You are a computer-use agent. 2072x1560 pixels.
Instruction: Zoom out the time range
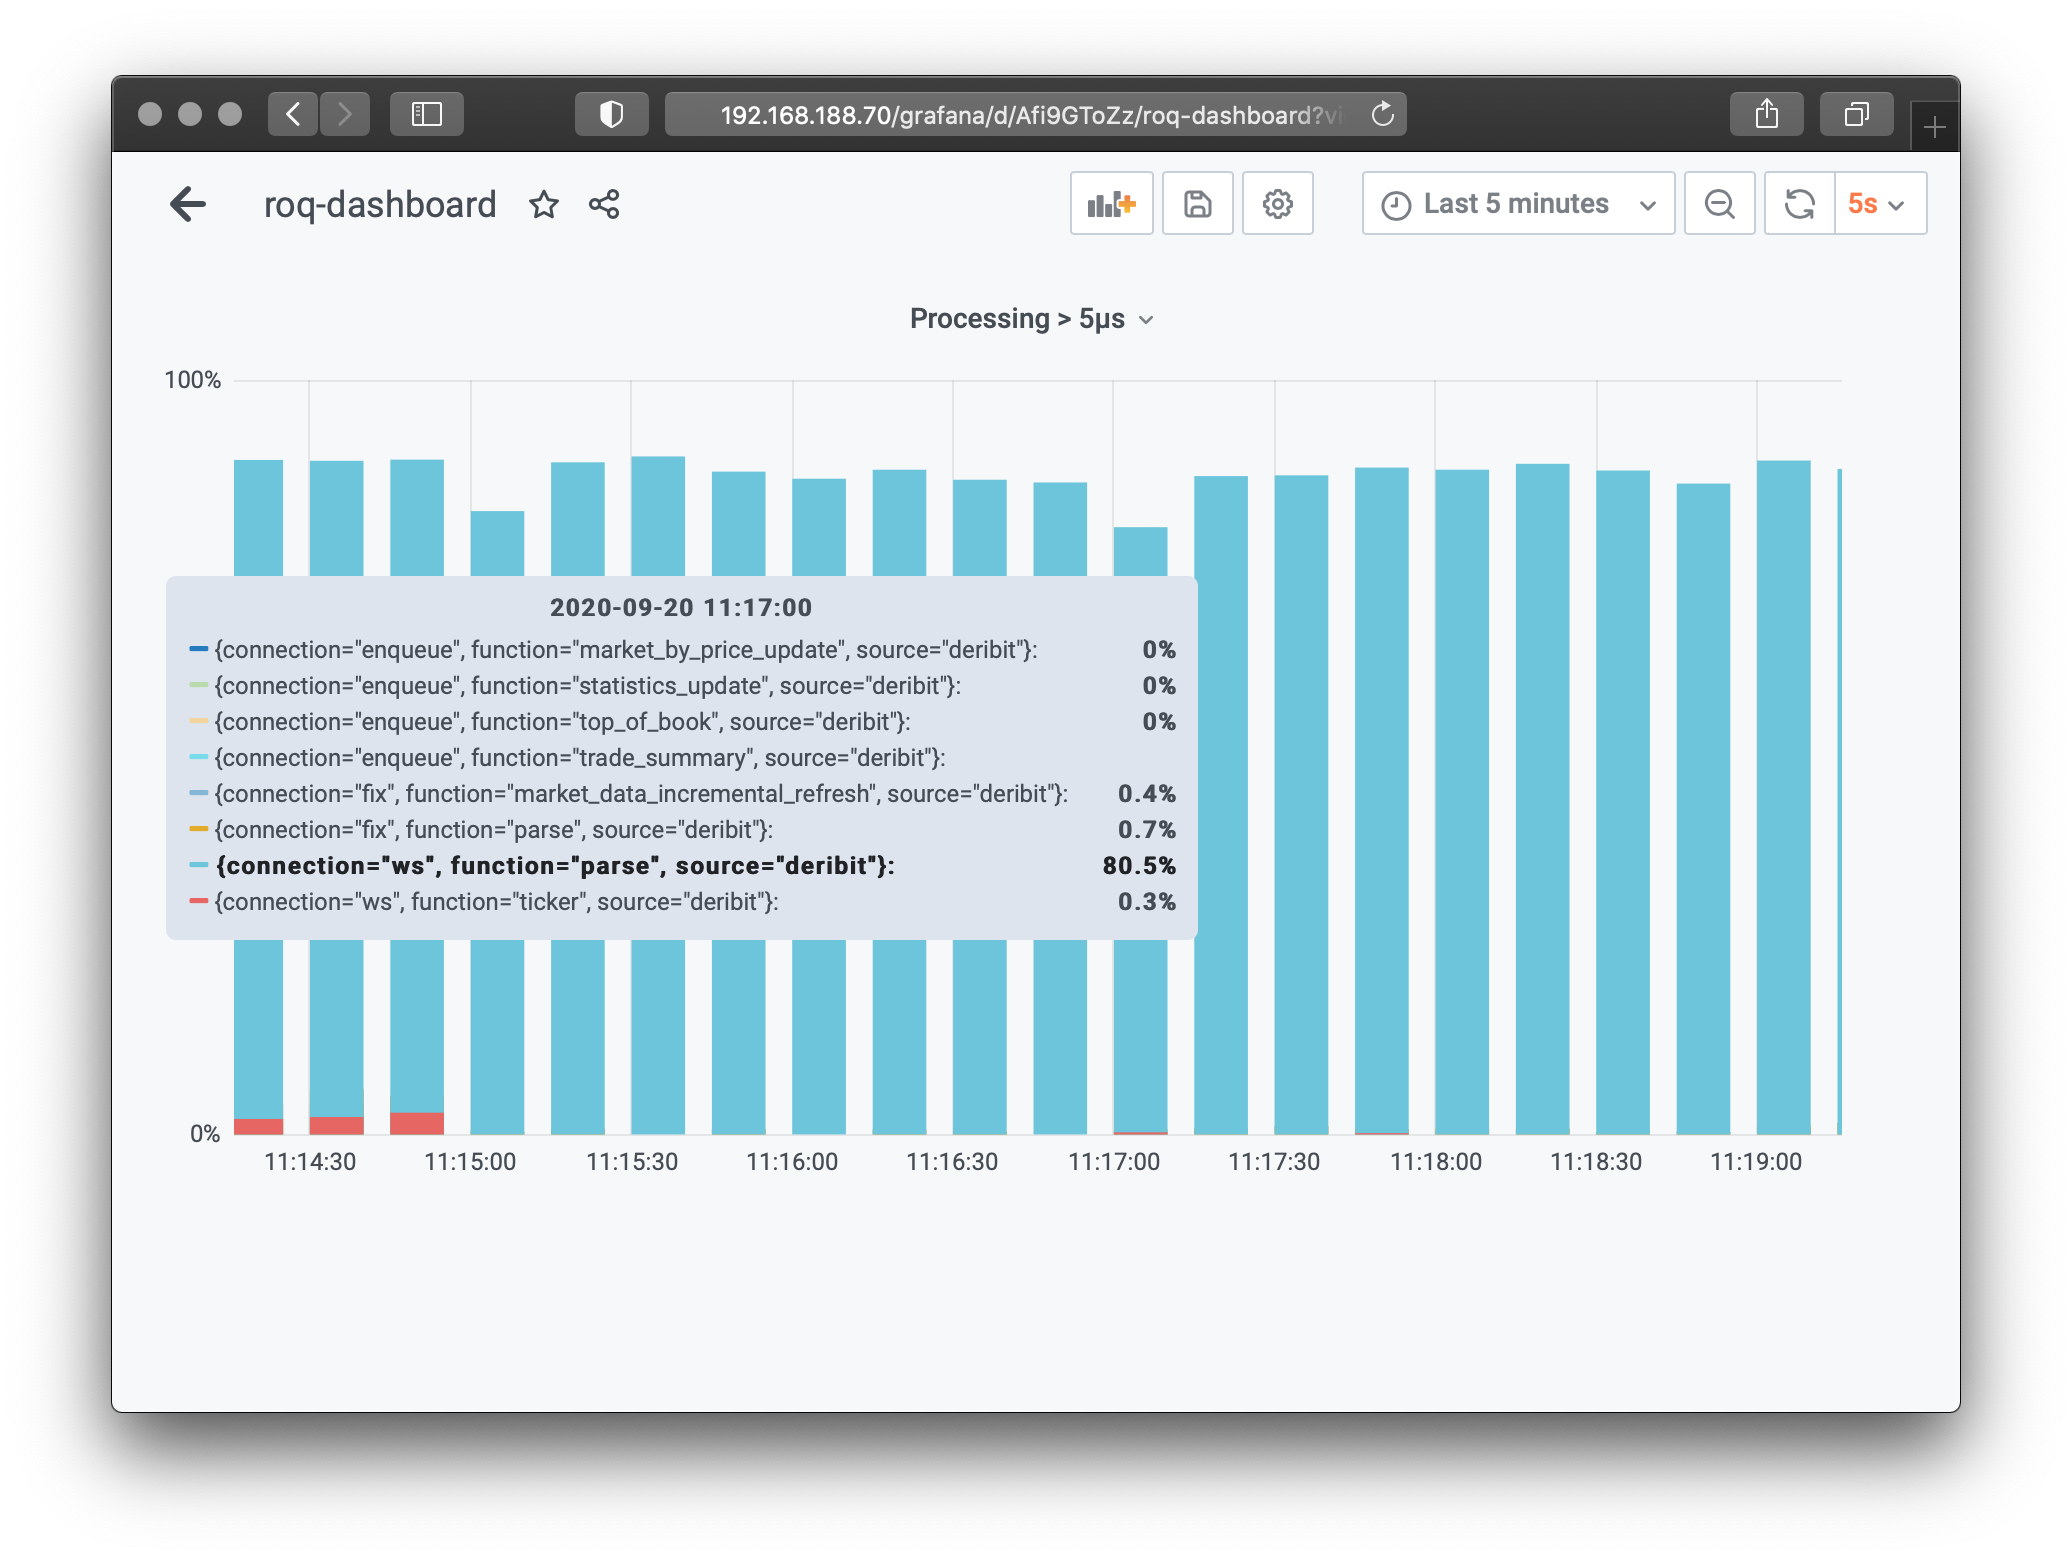tap(1719, 203)
